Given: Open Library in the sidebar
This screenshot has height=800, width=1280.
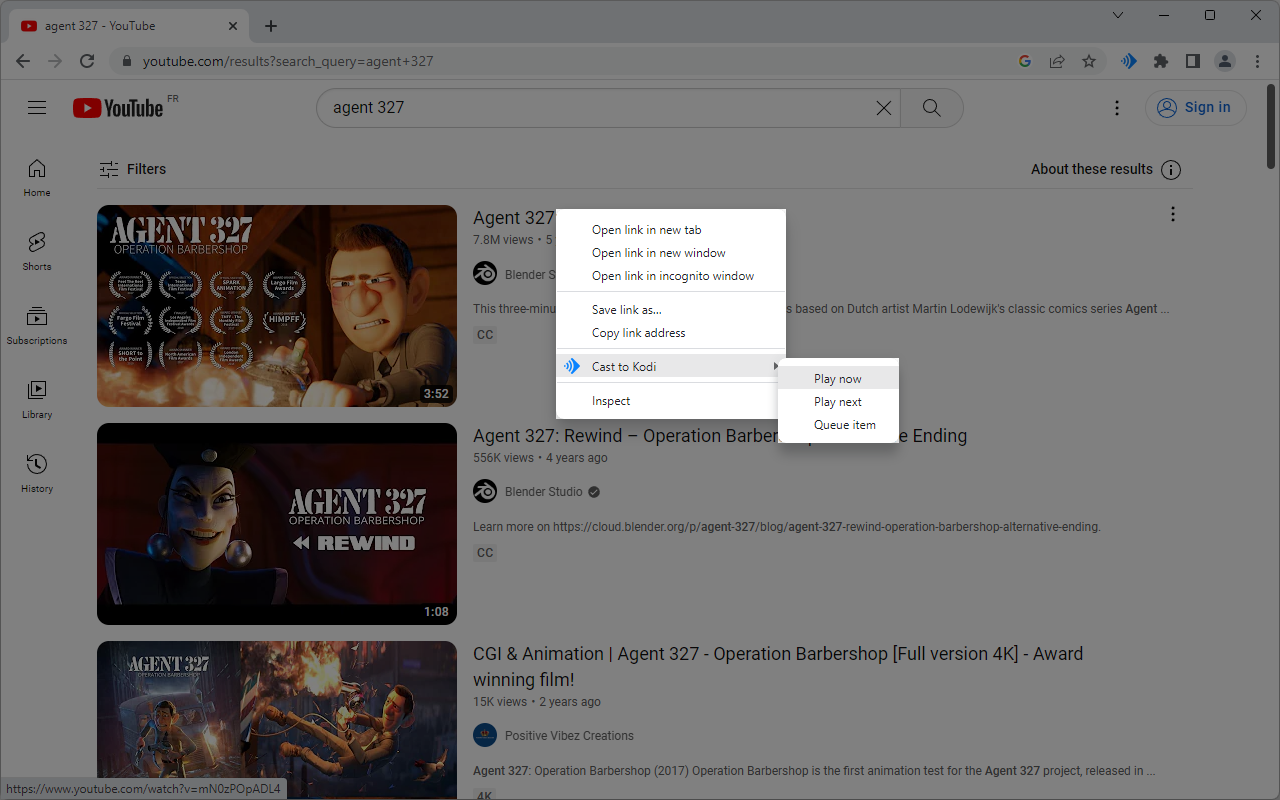Looking at the screenshot, I should [37, 400].
